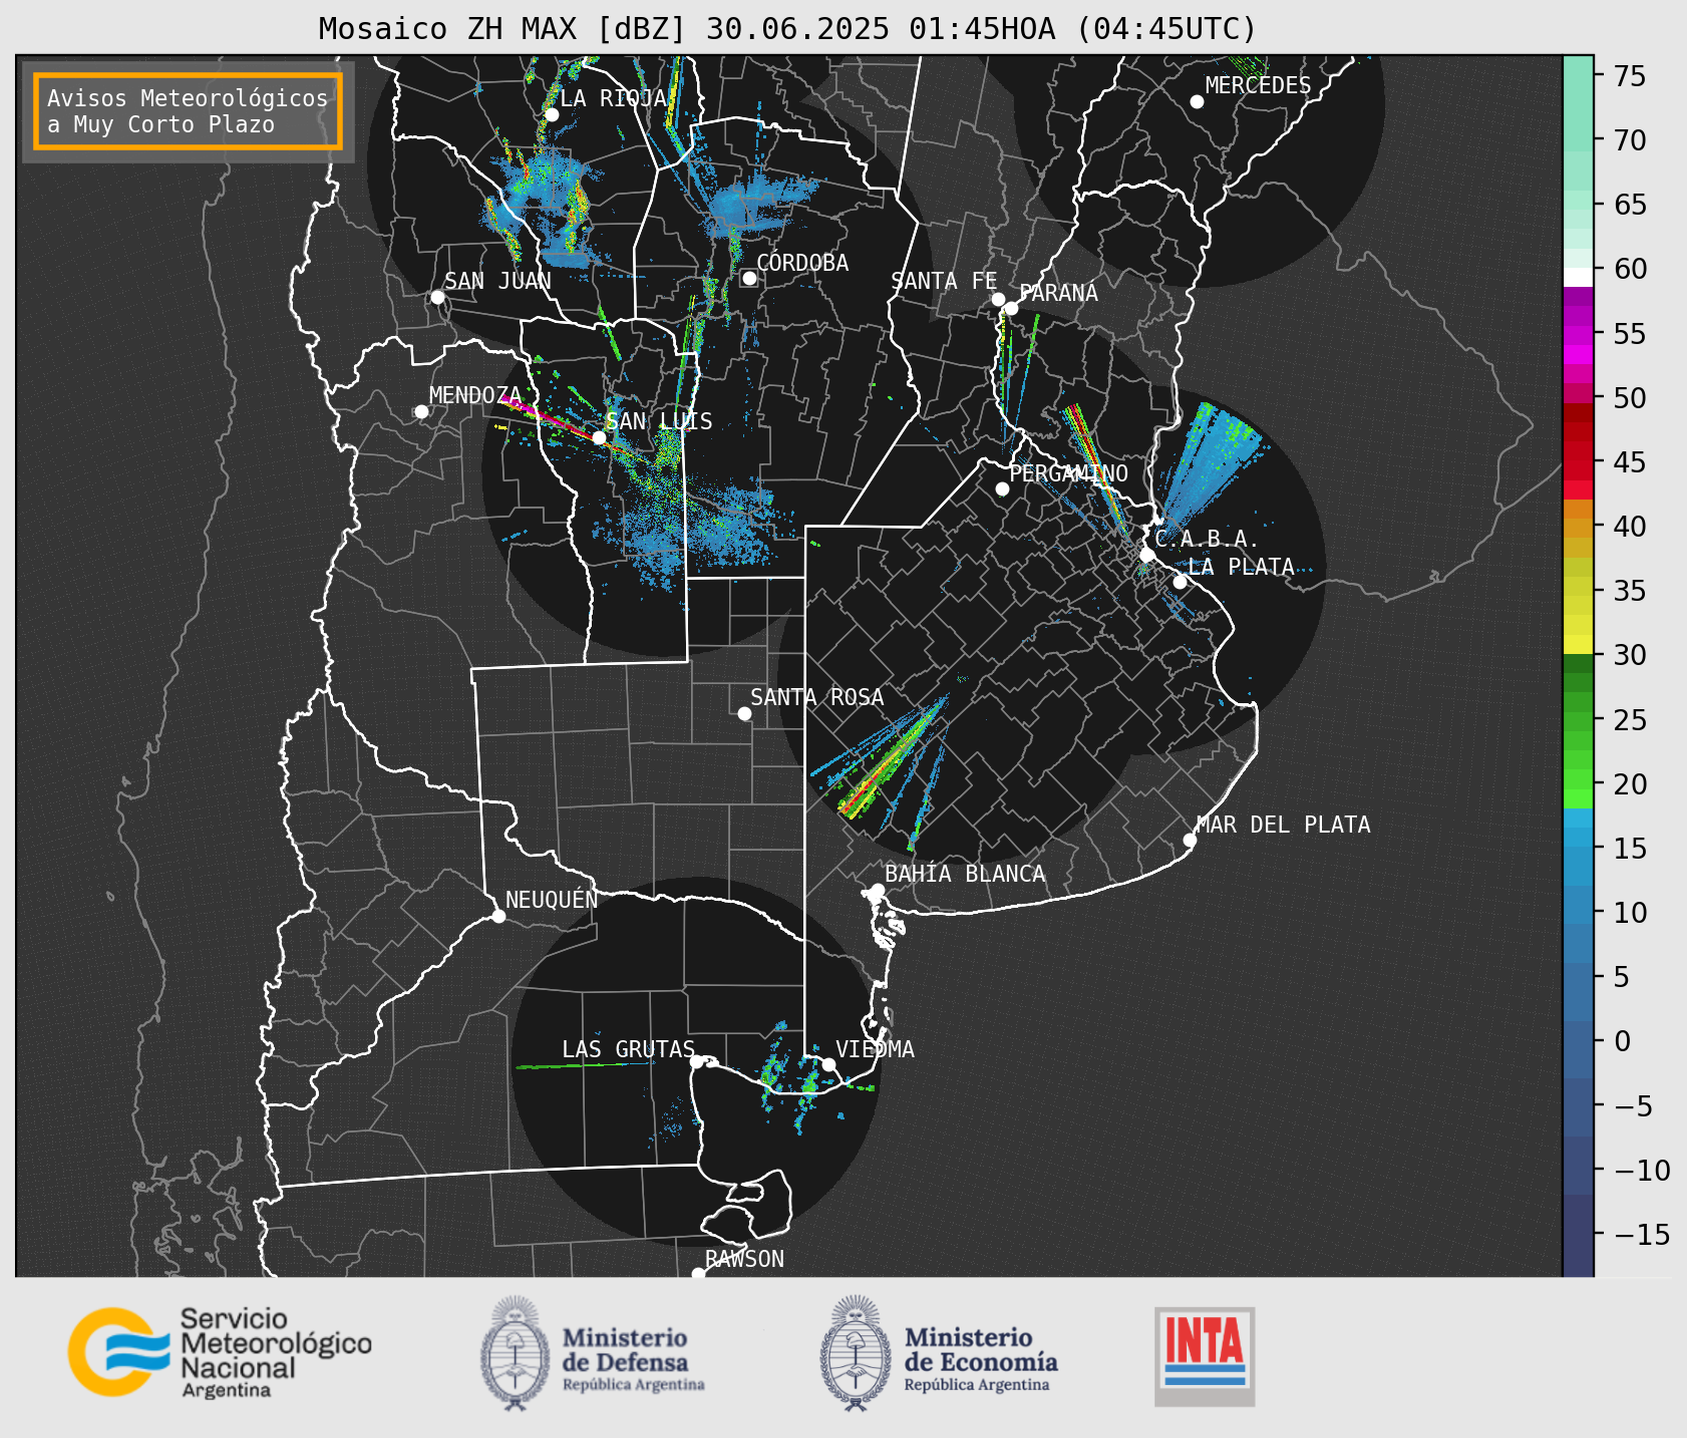Select the Rawson city marker

tap(698, 1274)
